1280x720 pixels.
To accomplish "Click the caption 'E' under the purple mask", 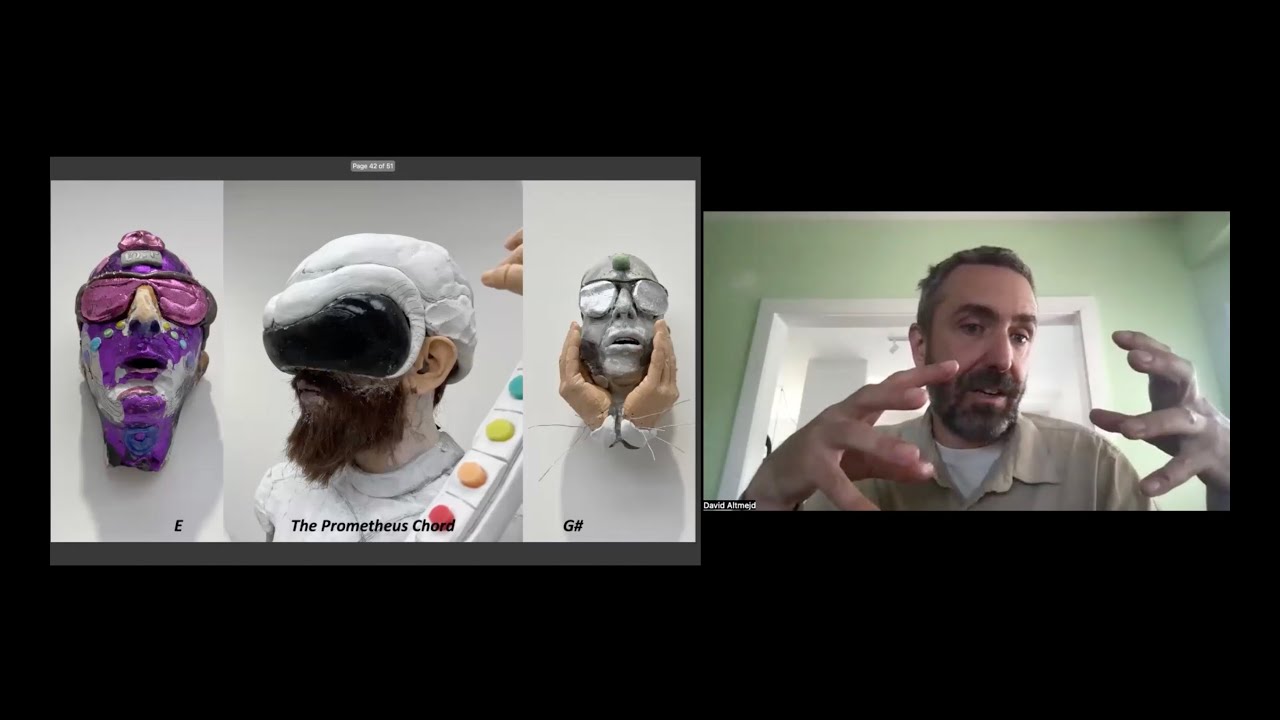I will pos(178,525).
